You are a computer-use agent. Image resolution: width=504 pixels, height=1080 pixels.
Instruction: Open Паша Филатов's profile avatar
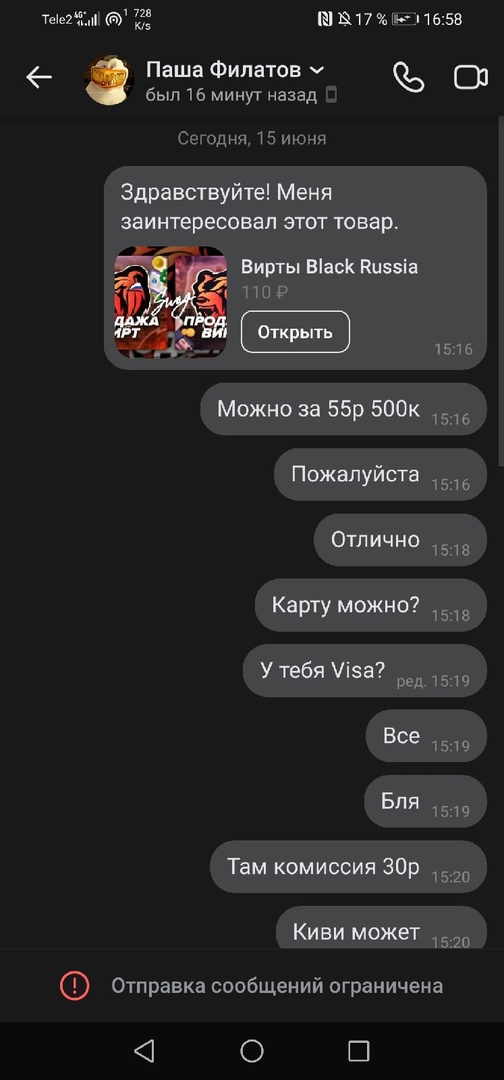coord(109,80)
